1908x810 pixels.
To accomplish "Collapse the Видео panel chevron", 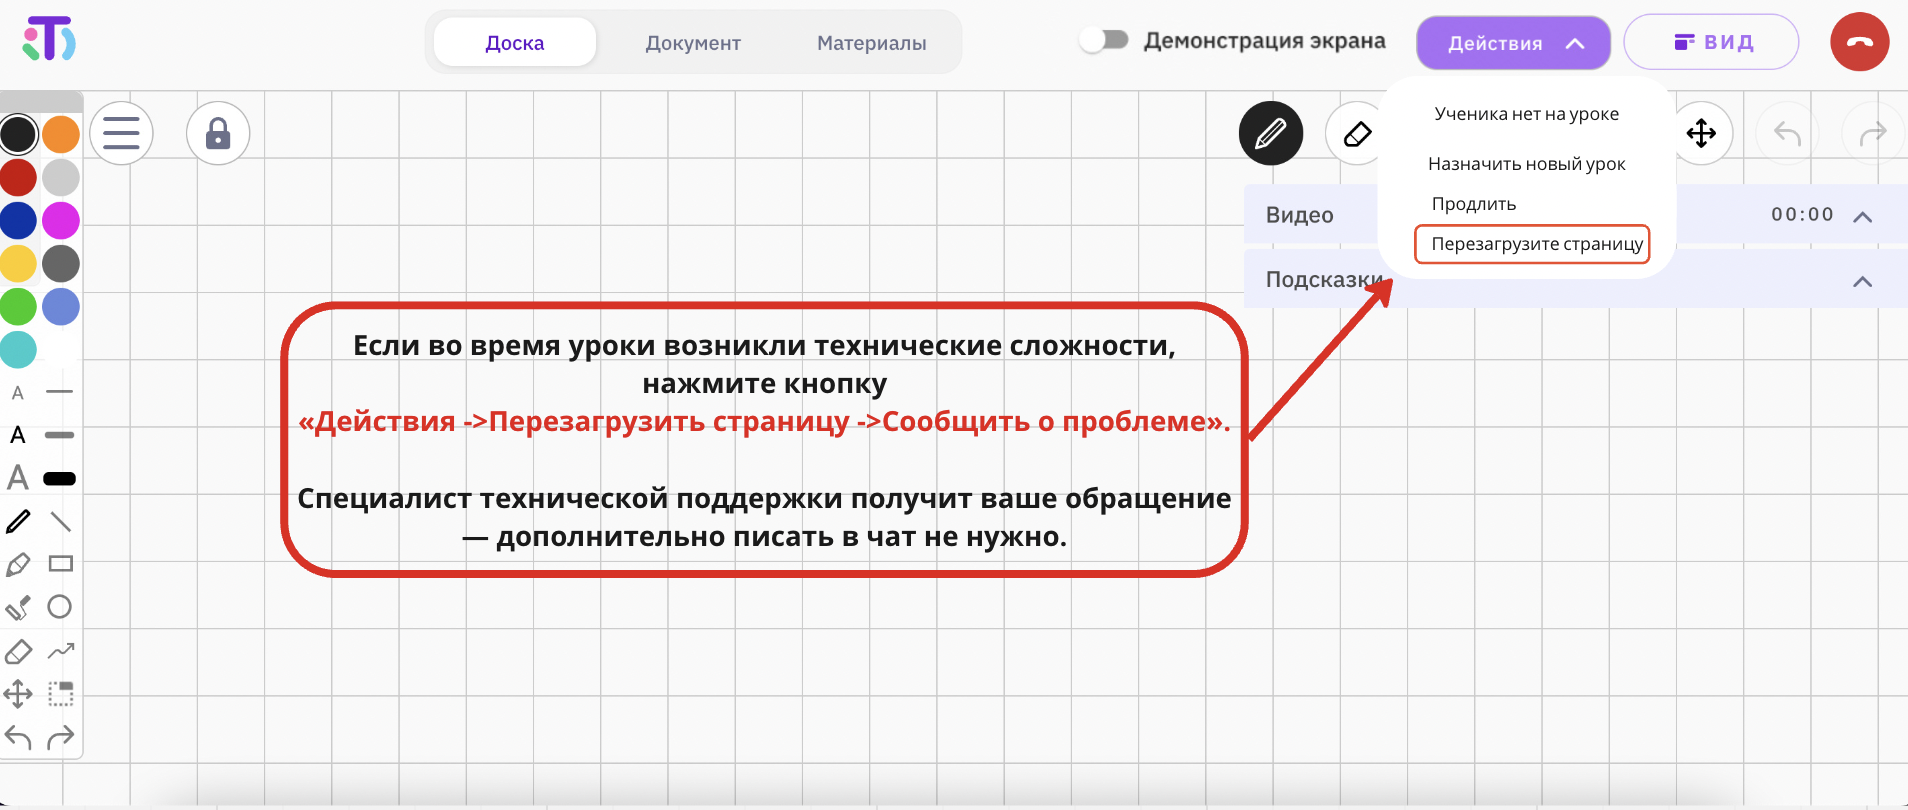I will pyautogui.click(x=1862, y=217).
